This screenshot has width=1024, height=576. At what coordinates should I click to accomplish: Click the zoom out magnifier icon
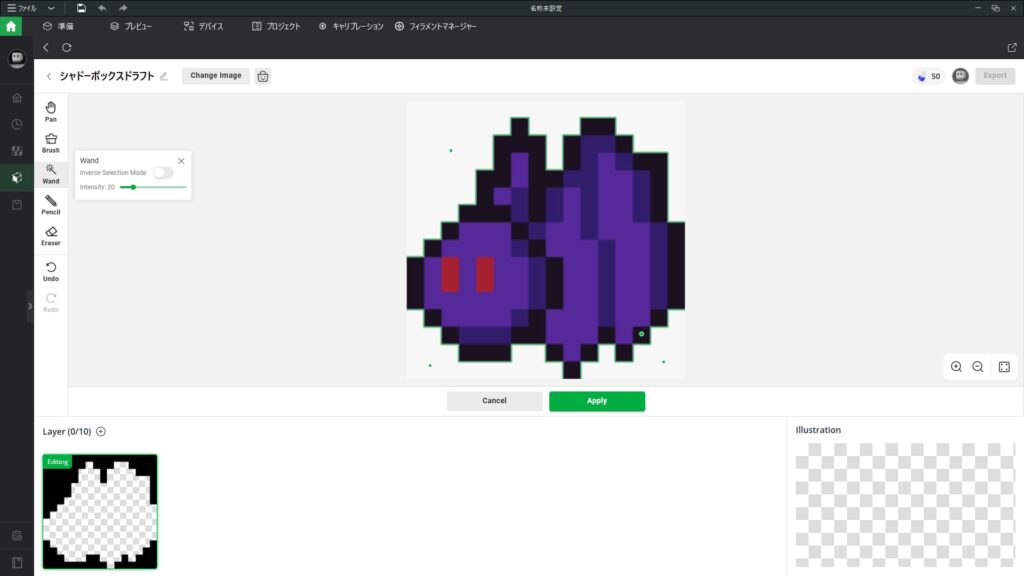(x=978, y=367)
